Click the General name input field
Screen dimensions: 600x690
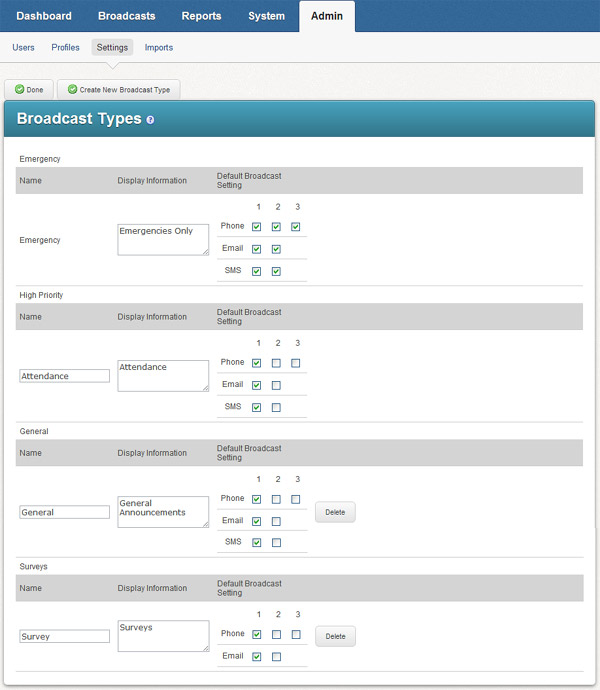(64, 512)
